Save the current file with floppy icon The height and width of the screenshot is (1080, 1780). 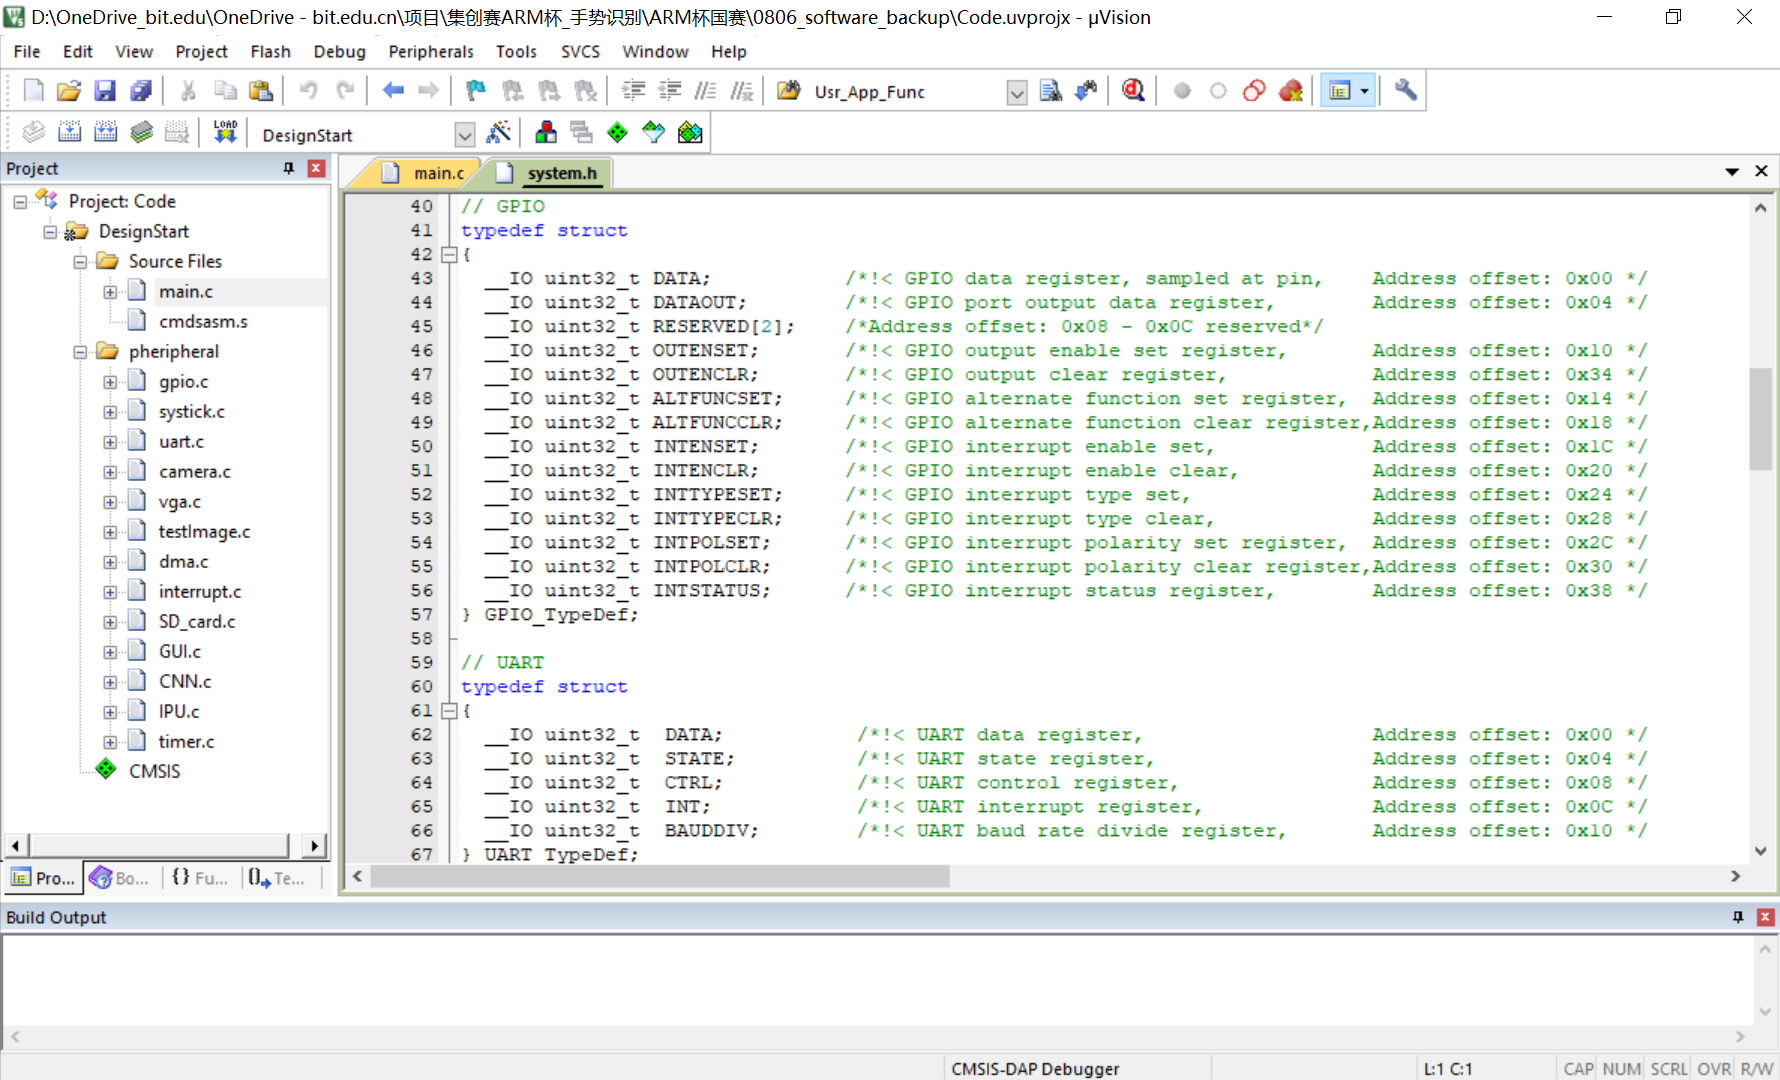(105, 91)
